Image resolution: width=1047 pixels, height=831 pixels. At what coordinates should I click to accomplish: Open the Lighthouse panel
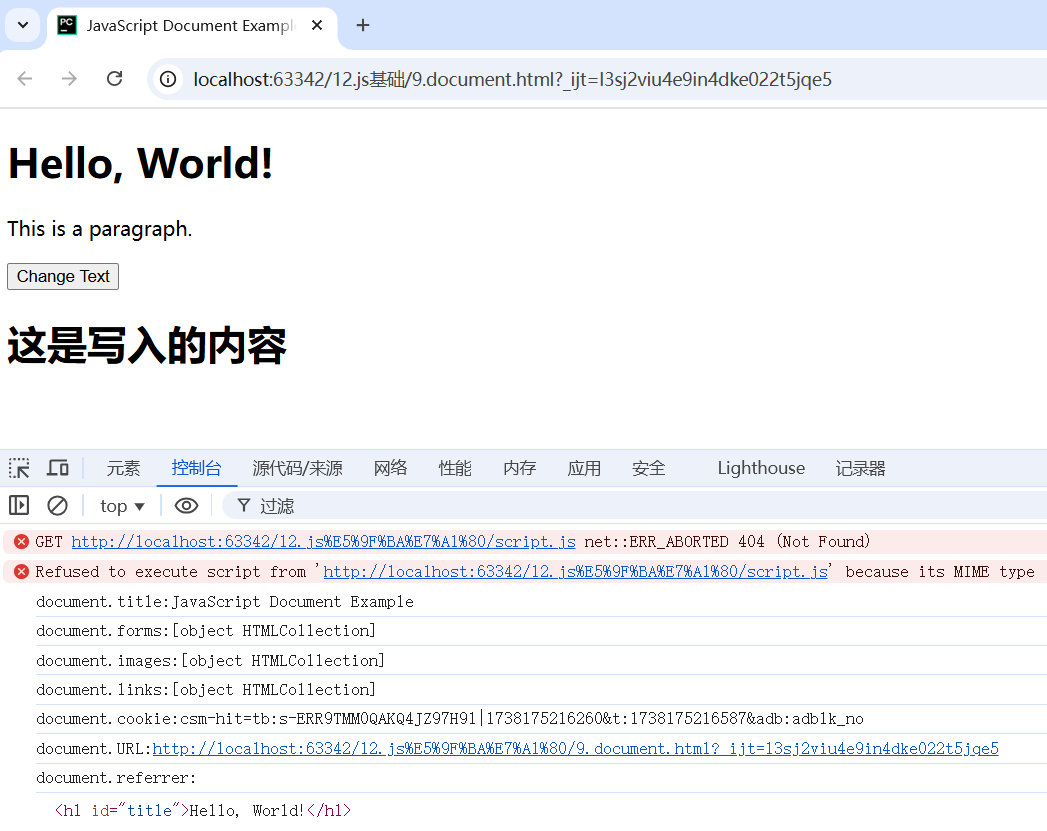[x=760, y=467]
